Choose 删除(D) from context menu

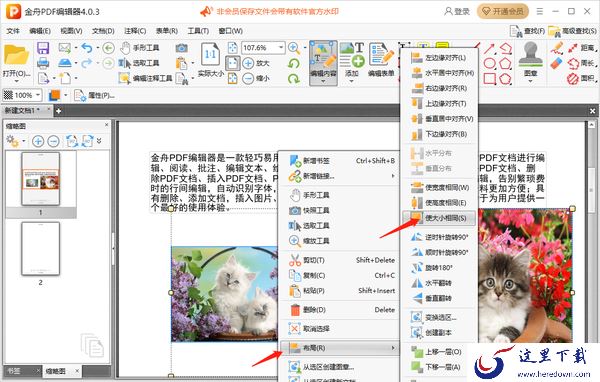(x=340, y=310)
